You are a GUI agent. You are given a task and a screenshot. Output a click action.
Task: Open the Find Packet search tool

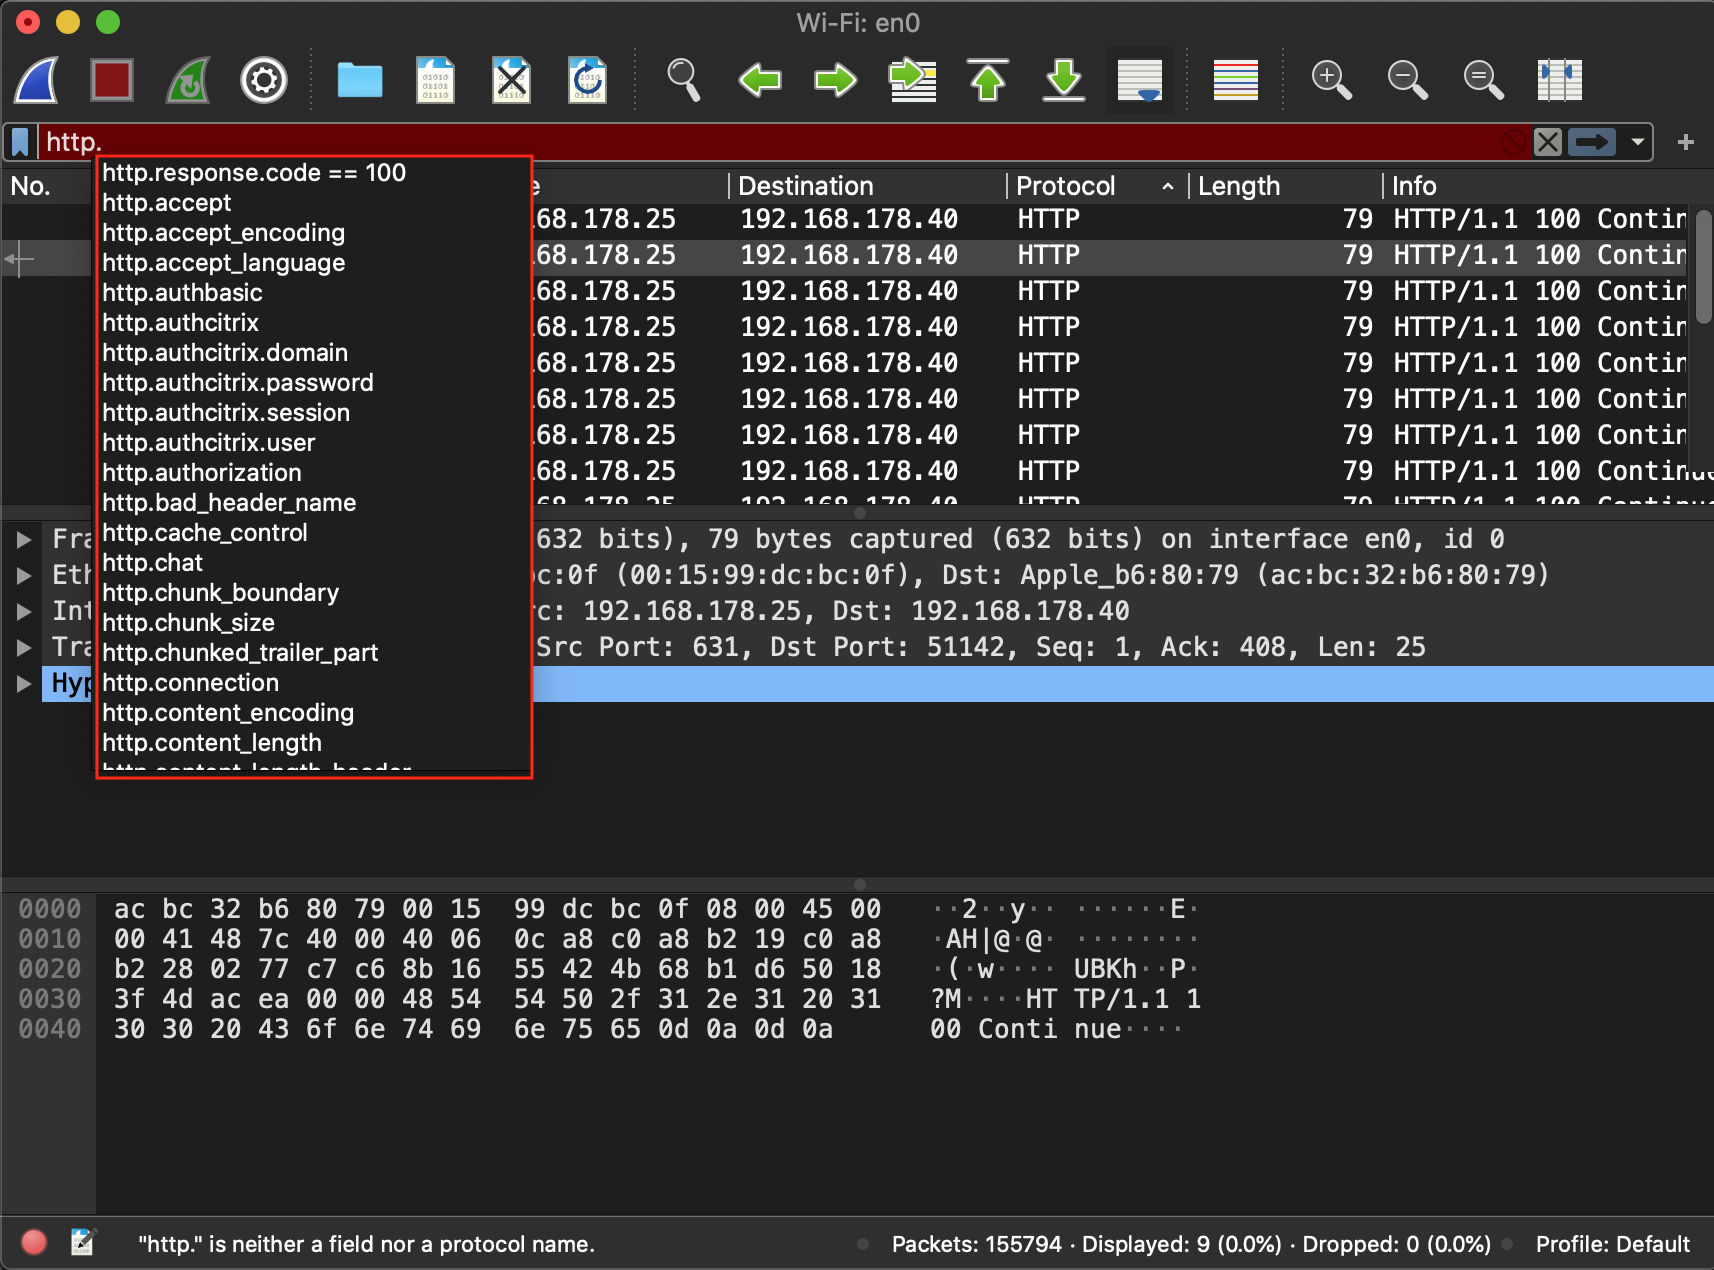(x=684, y=80)
